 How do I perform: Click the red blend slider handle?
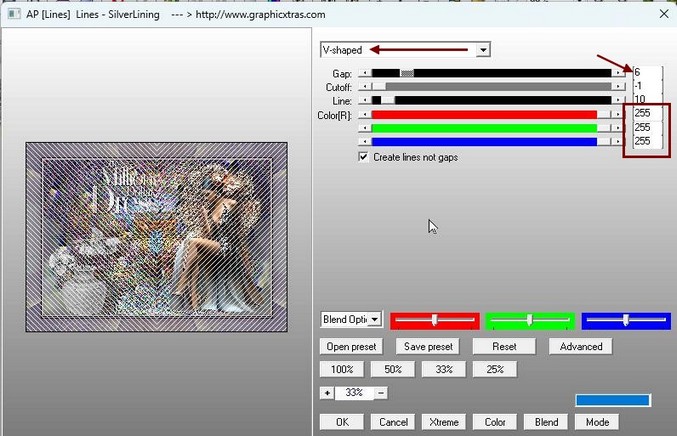click(434, 320)
